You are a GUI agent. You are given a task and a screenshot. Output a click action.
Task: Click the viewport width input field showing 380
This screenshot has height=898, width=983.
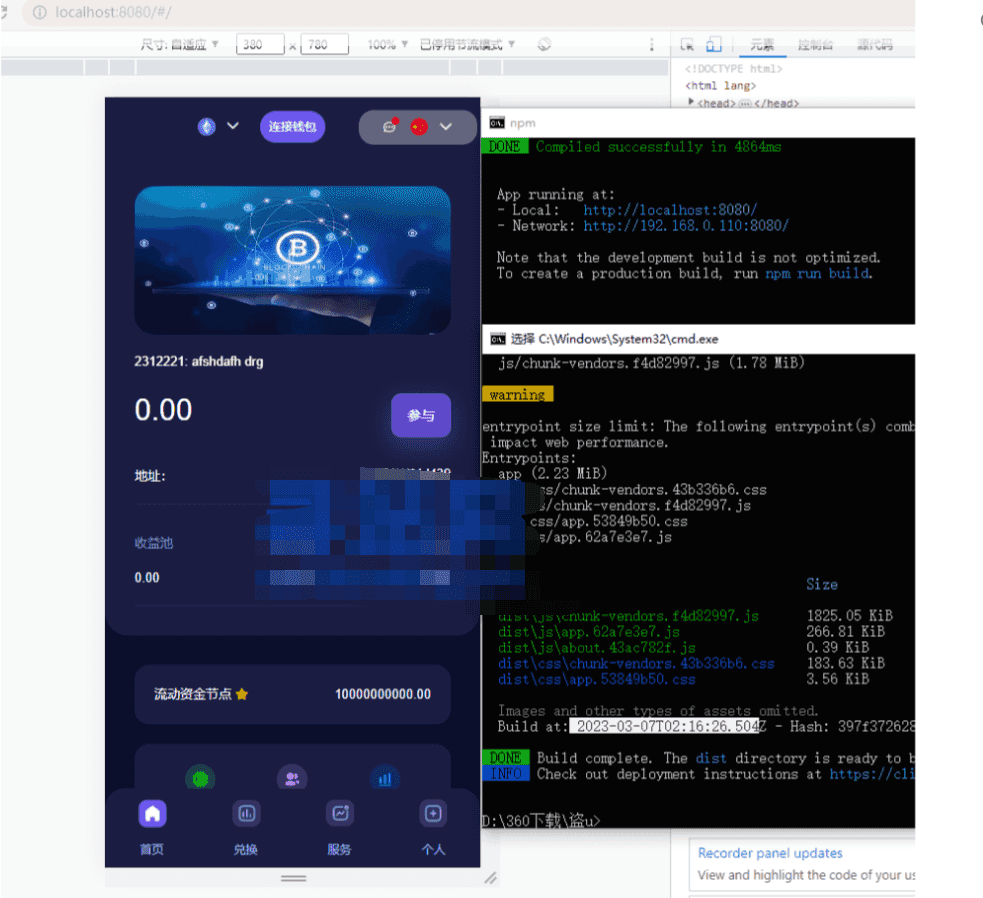coord(260,44)
